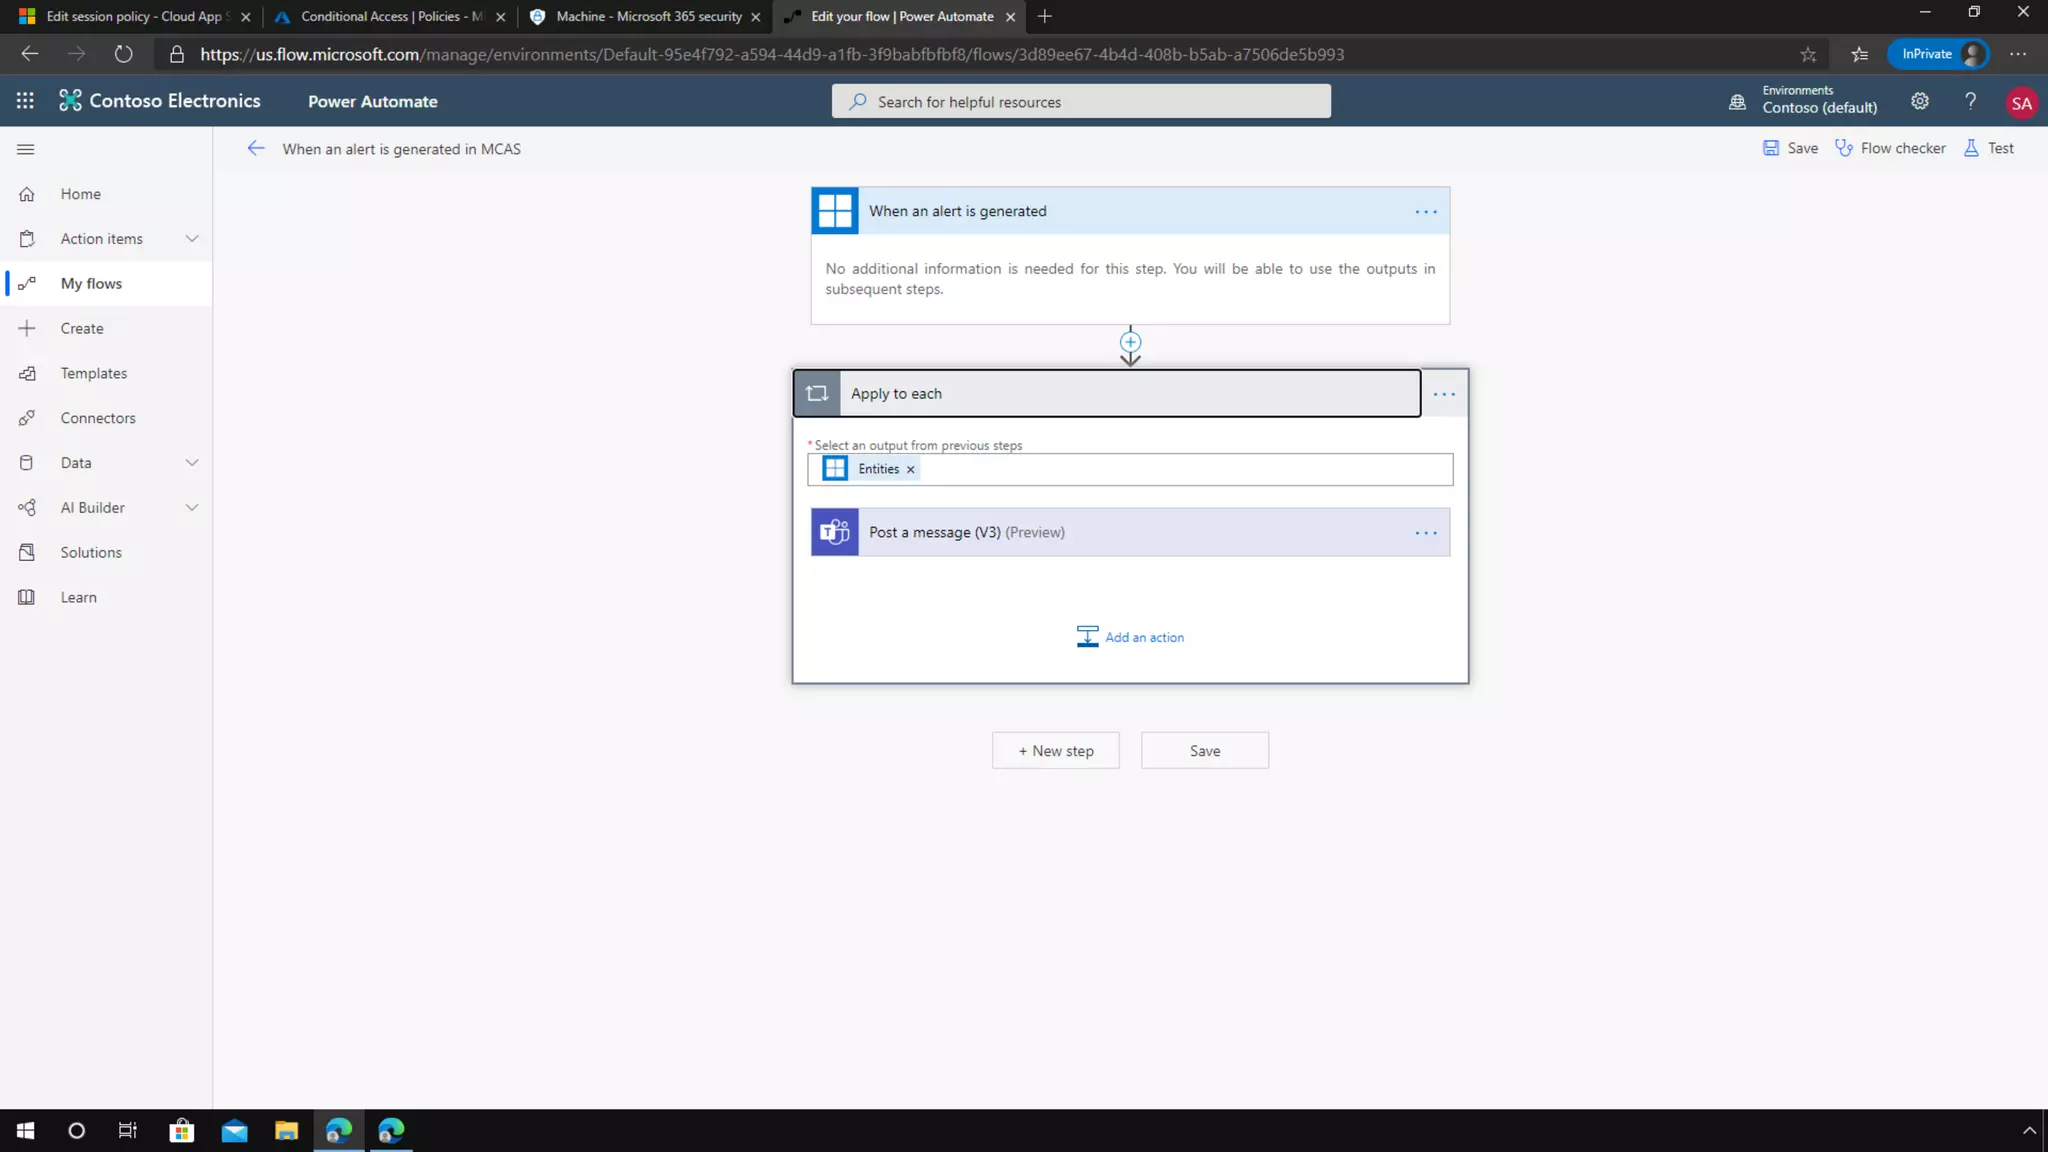Click Add an action link
This screenshot has height=1152, width=2048.
tap(1130, 637)
